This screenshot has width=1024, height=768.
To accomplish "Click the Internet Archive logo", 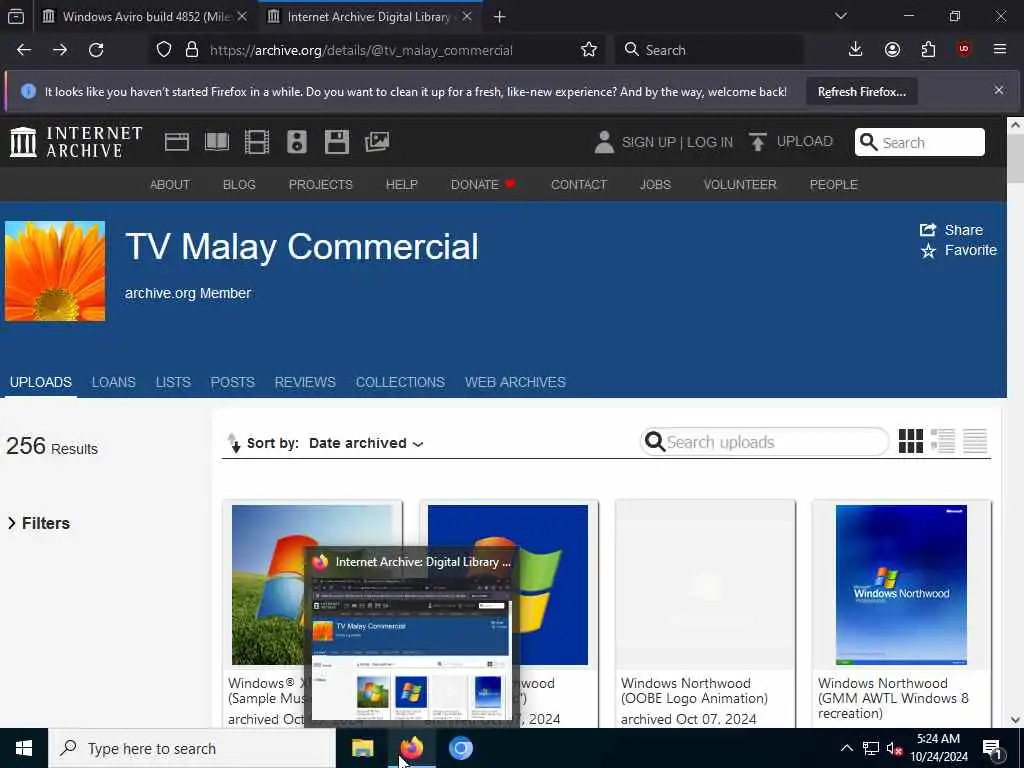I will 76,142.
